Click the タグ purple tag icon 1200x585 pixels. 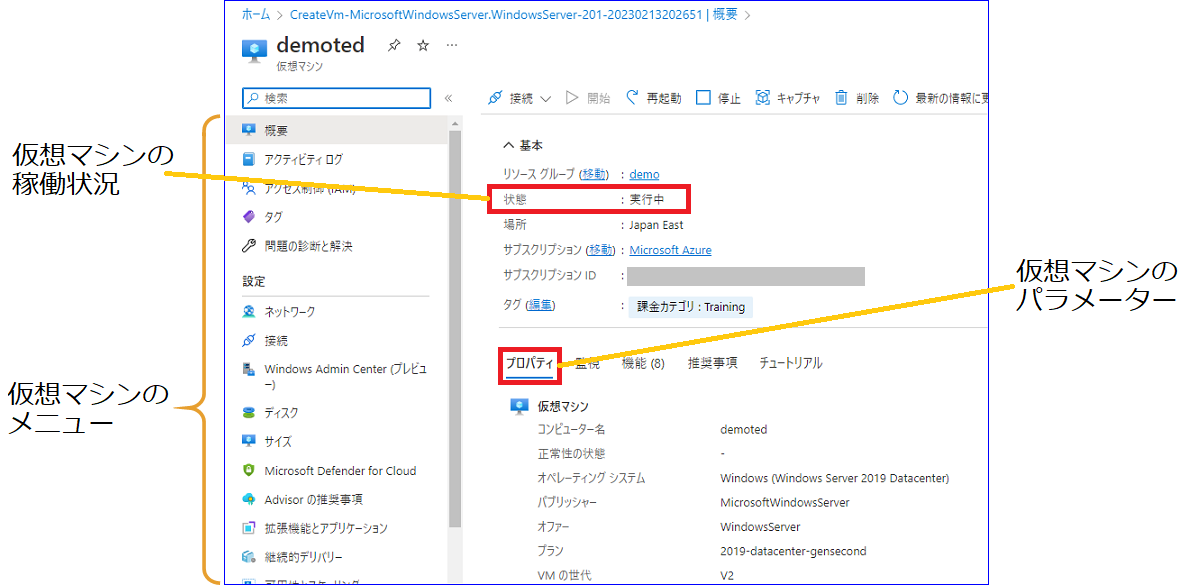[x=249, y=217]
